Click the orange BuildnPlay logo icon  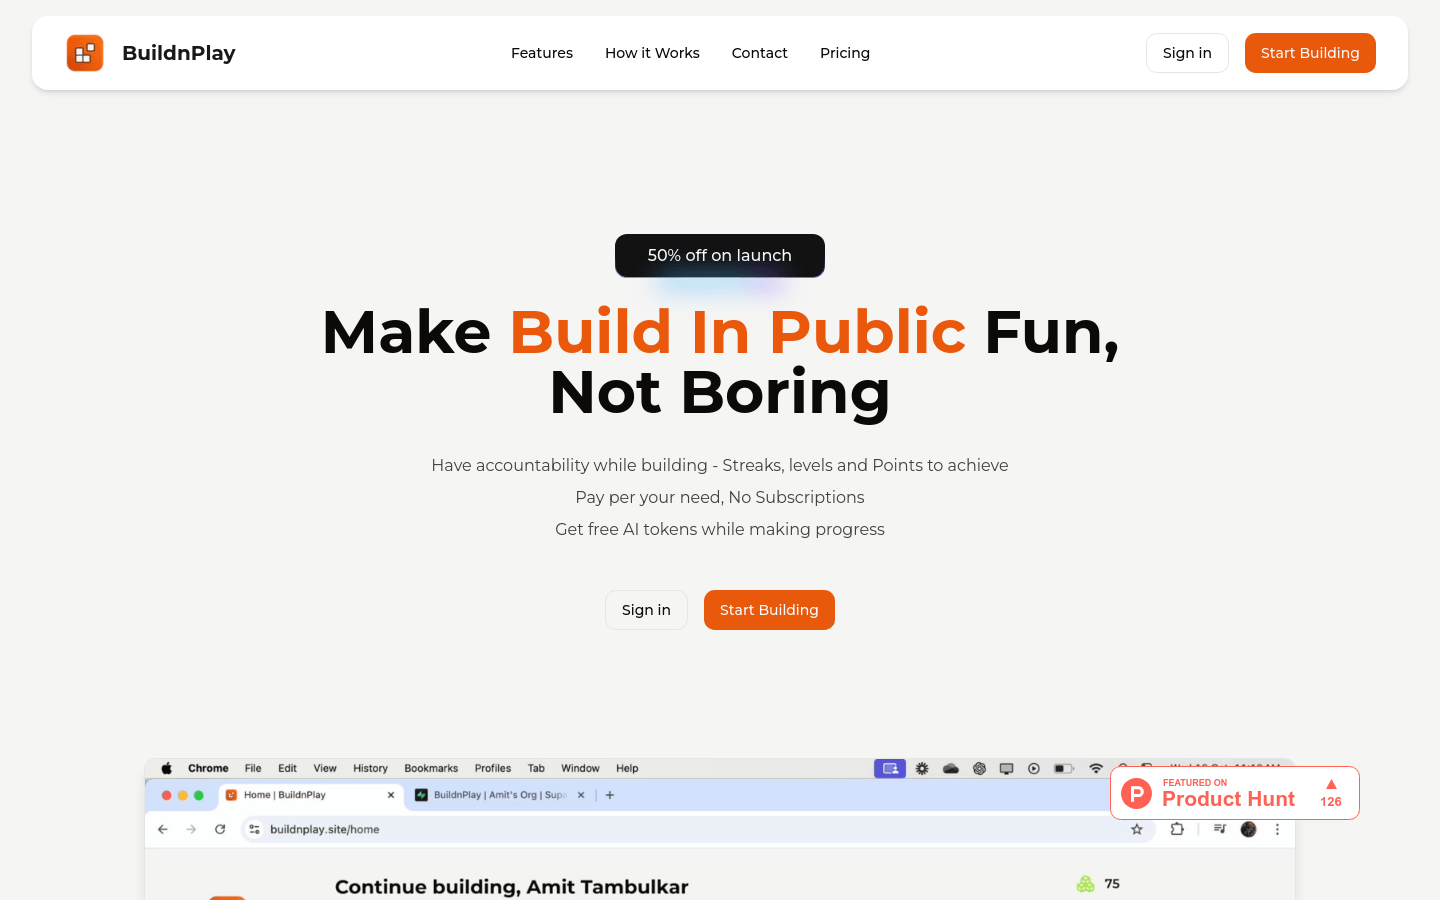coord(85,53)
